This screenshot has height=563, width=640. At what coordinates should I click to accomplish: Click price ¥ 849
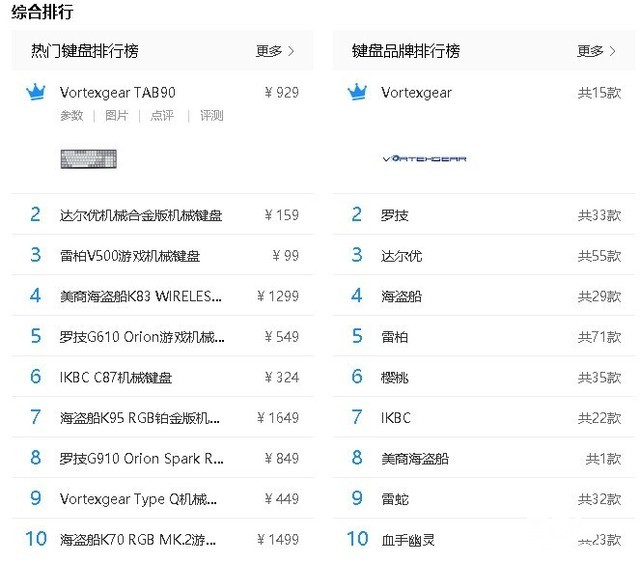(x=282, y=458)
